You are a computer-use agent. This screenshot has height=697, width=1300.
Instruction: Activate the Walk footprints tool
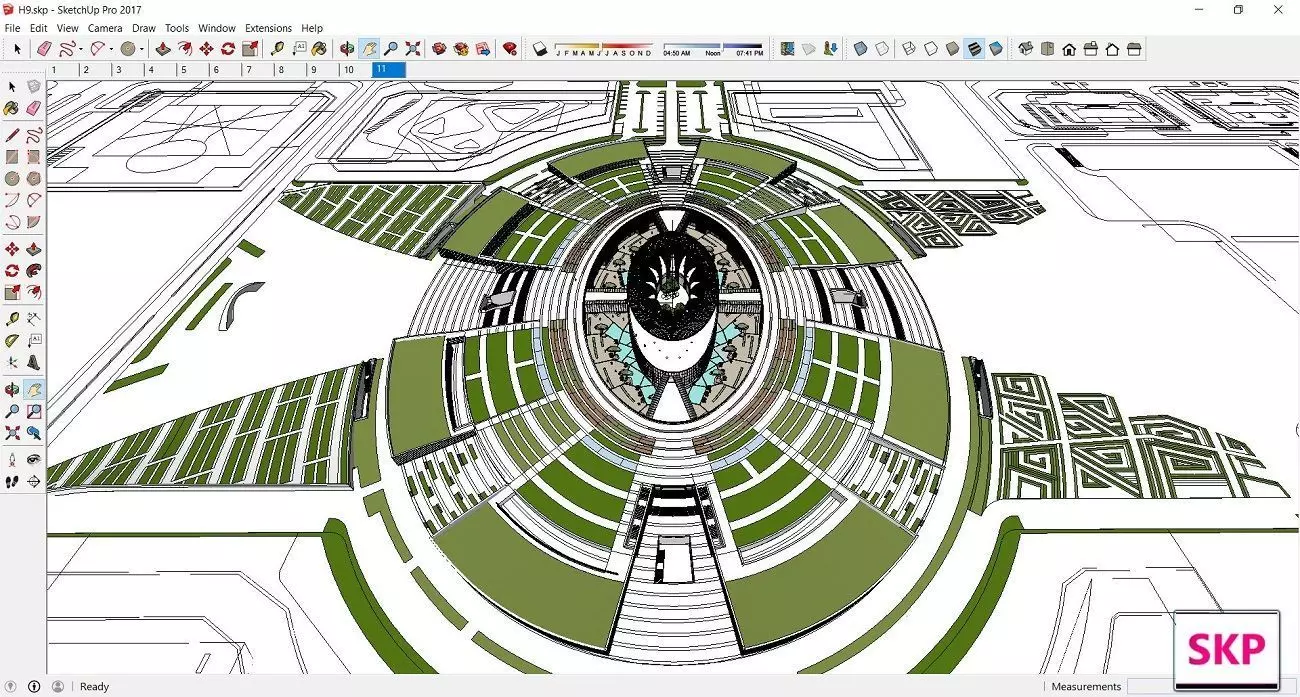[x=12, y=481]
